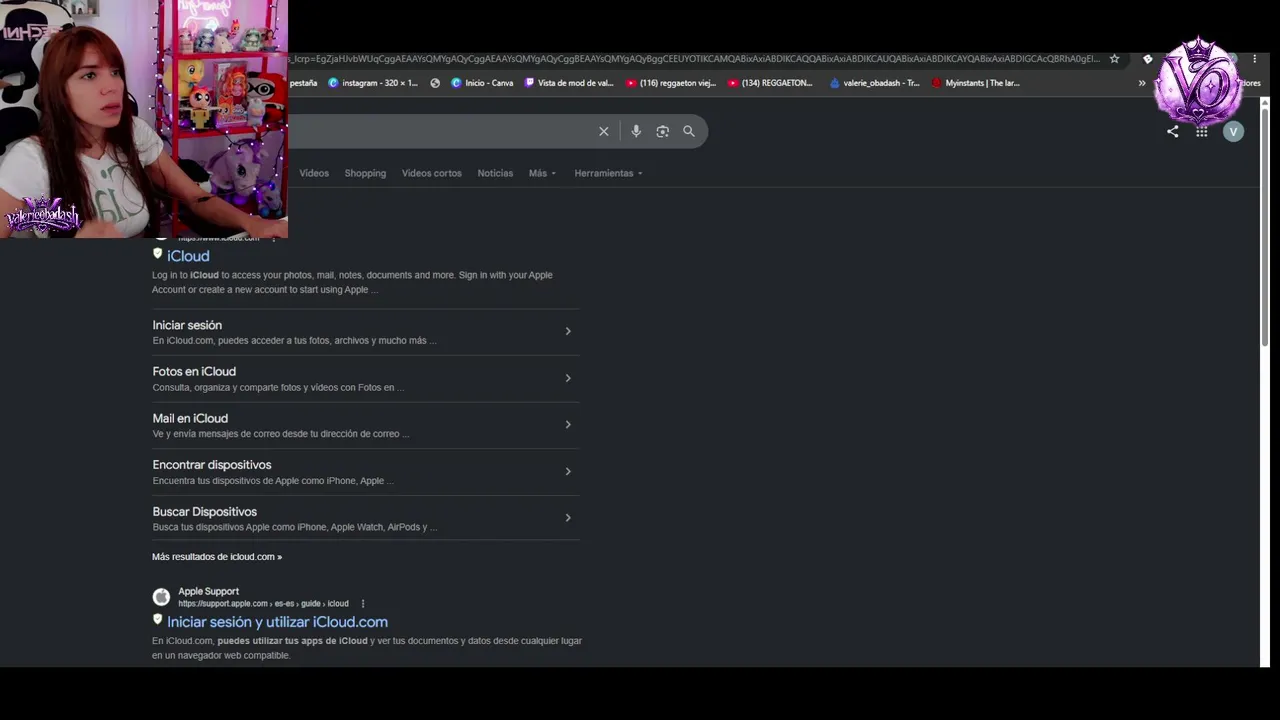Screen dimensions: 1280x720
Task: Click the support.apple.com URL breadcrumb
Action: tap(263, 604)
